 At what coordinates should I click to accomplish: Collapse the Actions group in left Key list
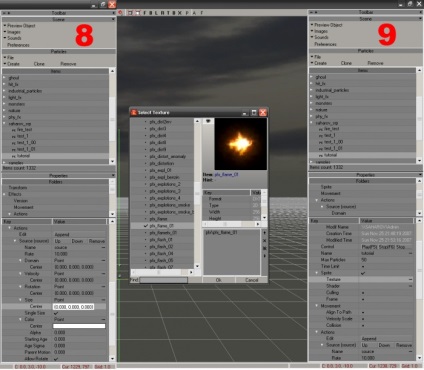click(x=9, y=228)
